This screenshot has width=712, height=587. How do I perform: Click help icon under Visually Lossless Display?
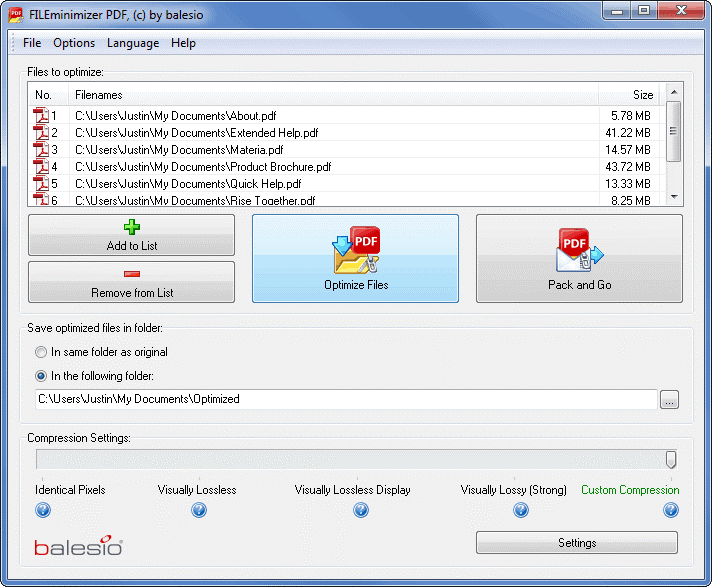tap(361, 510)
